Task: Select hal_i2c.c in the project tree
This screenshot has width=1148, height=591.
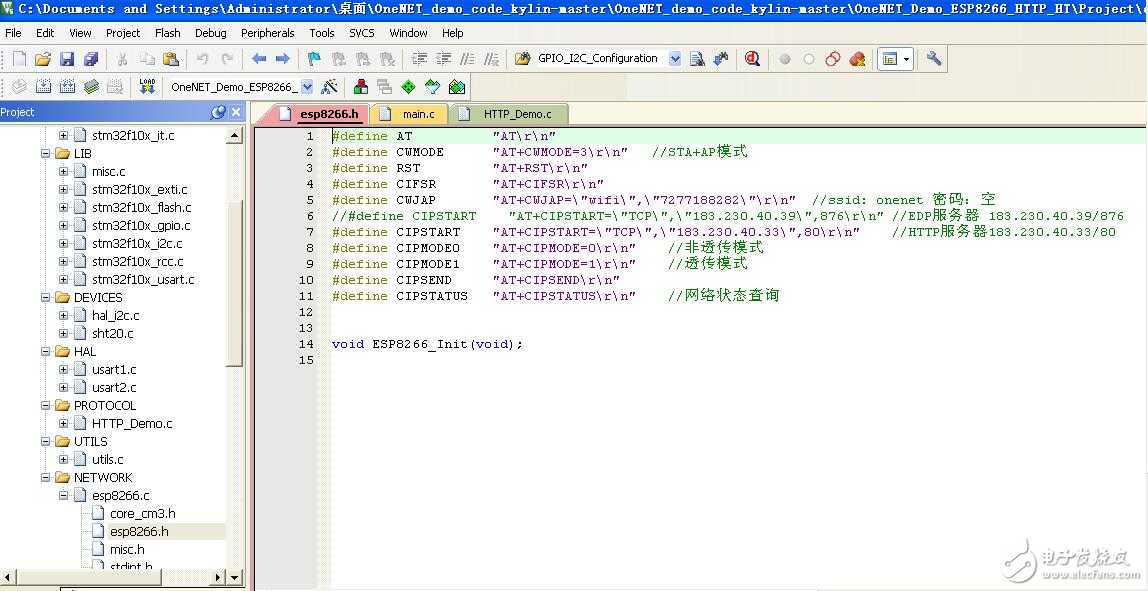Action: click(116, 316)
